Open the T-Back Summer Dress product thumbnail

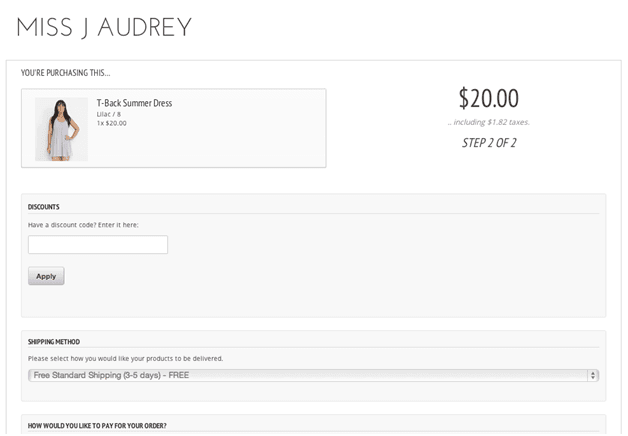coord(61,129)
